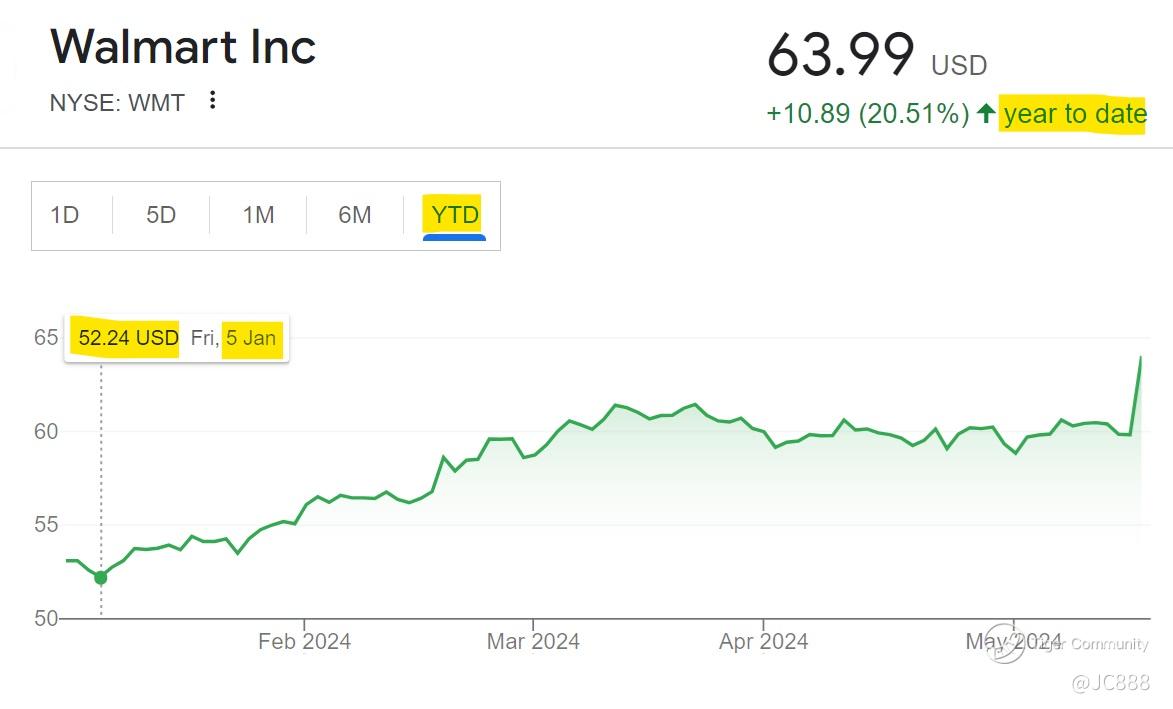Image resolution: width=1173 pixels, height=709 pixels.
Task: Choose the 6M time range tab
Action: point(355,215)
